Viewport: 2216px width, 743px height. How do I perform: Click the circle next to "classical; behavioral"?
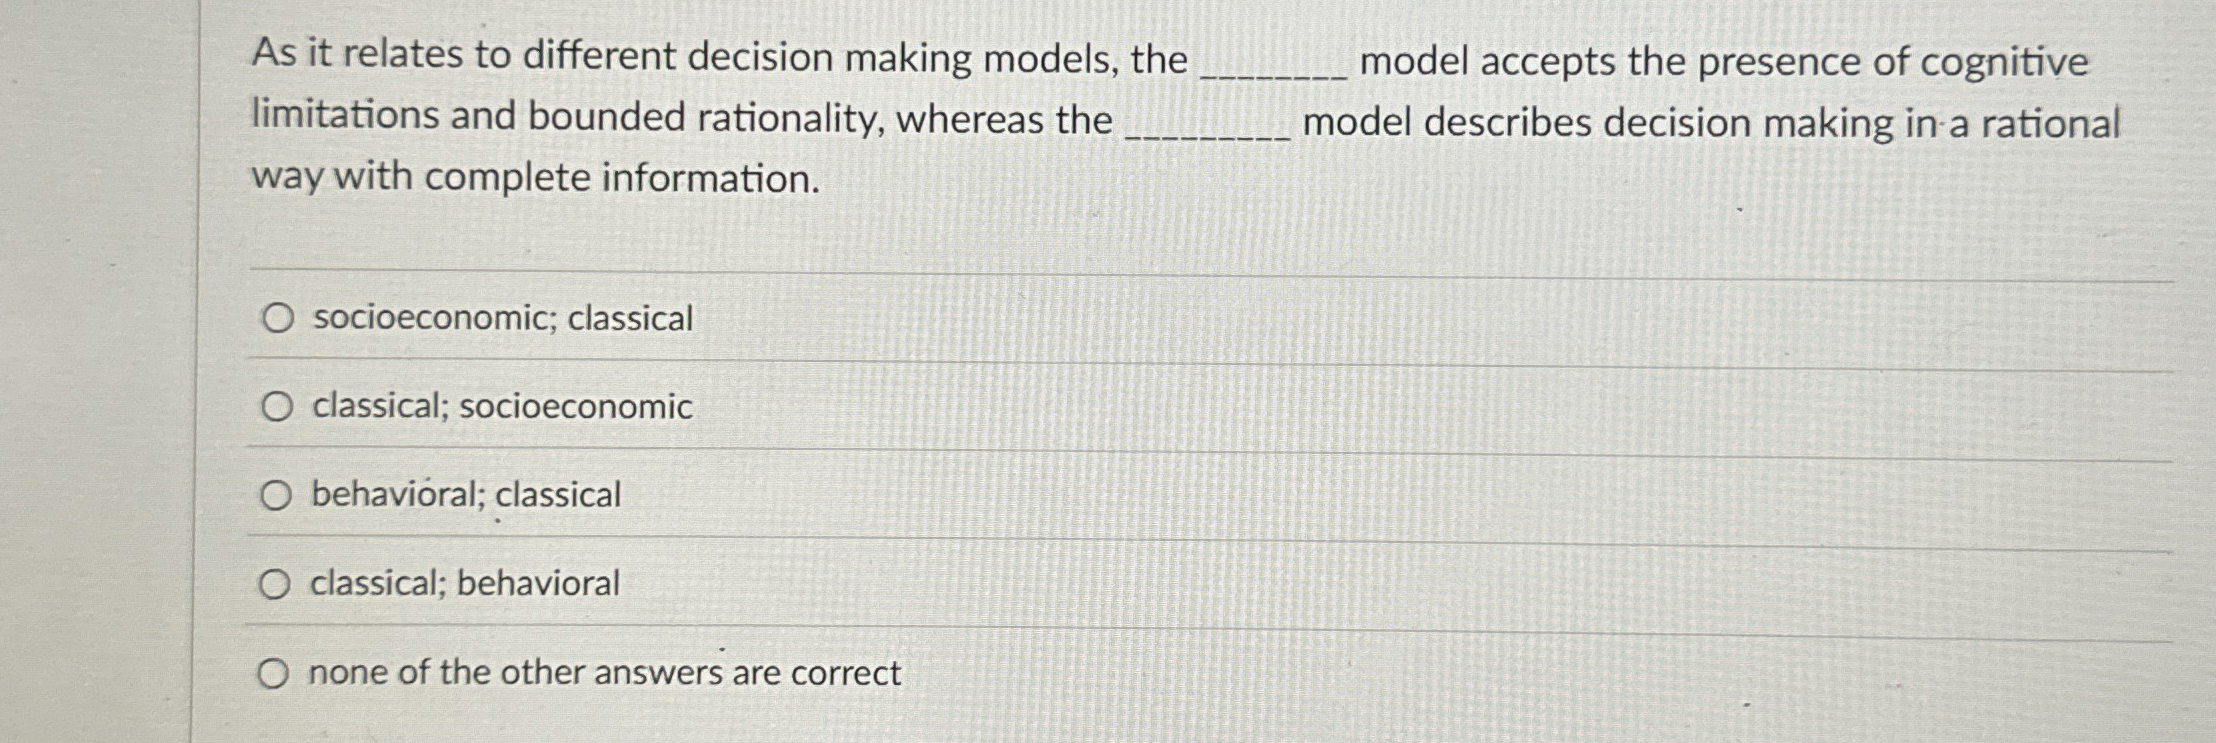(277, 582)
